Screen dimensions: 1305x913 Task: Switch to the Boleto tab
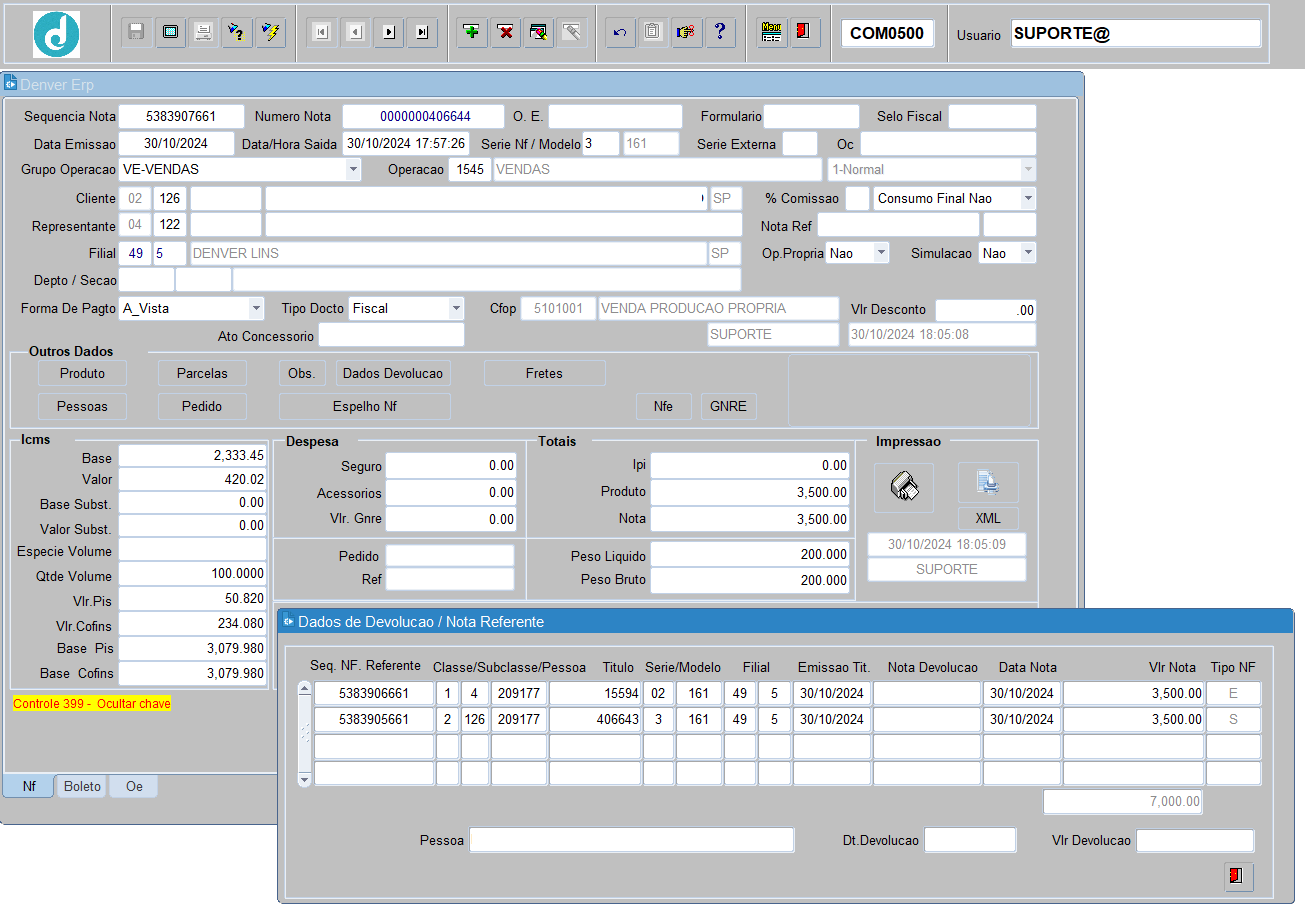(82, 786)
